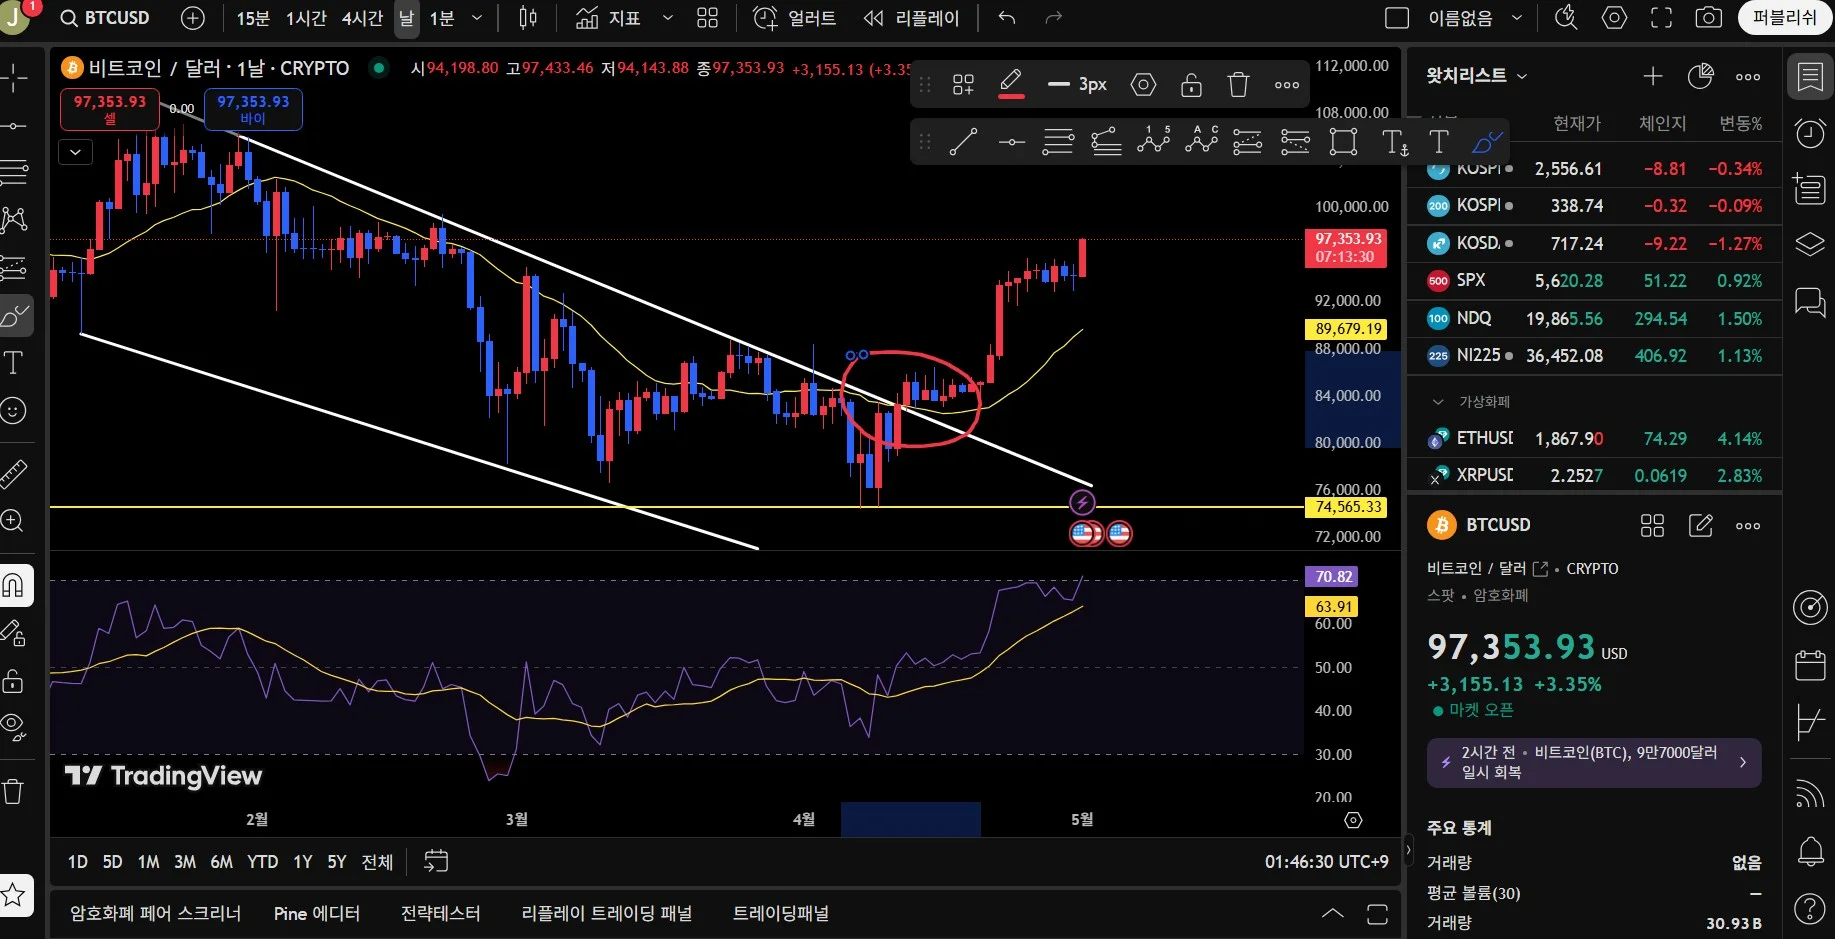Open the BTC 9만7000달러 news headline
This screenshot has height=939, width=1835.
tap(1594, 762)
